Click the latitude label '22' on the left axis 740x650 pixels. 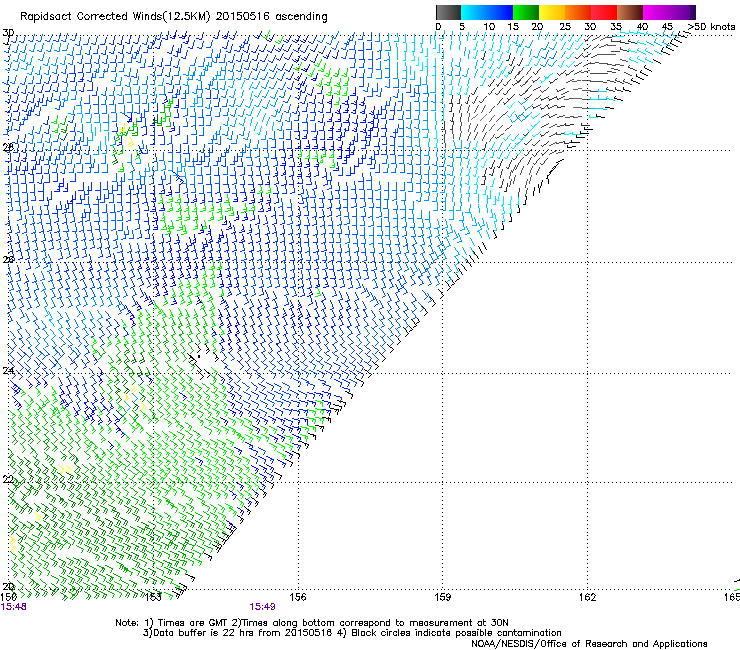8,480
